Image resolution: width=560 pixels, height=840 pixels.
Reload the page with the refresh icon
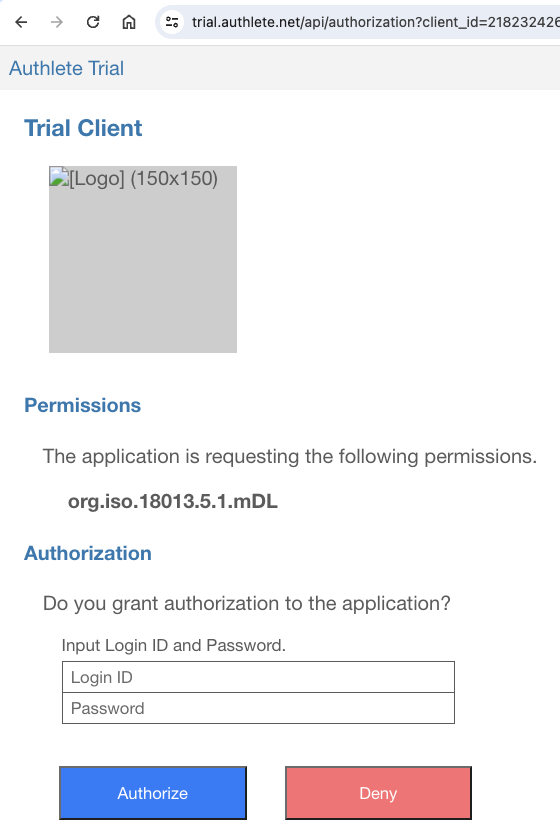pos(93,22)
